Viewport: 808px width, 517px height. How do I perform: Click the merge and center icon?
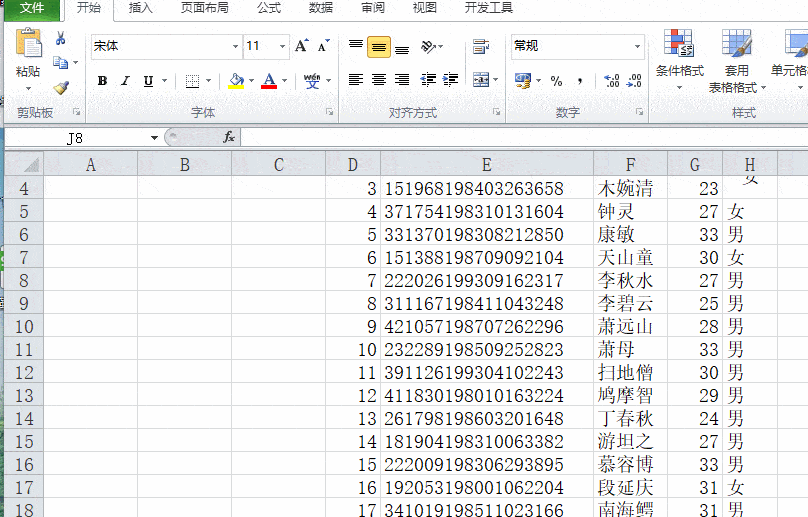[481, 79]
